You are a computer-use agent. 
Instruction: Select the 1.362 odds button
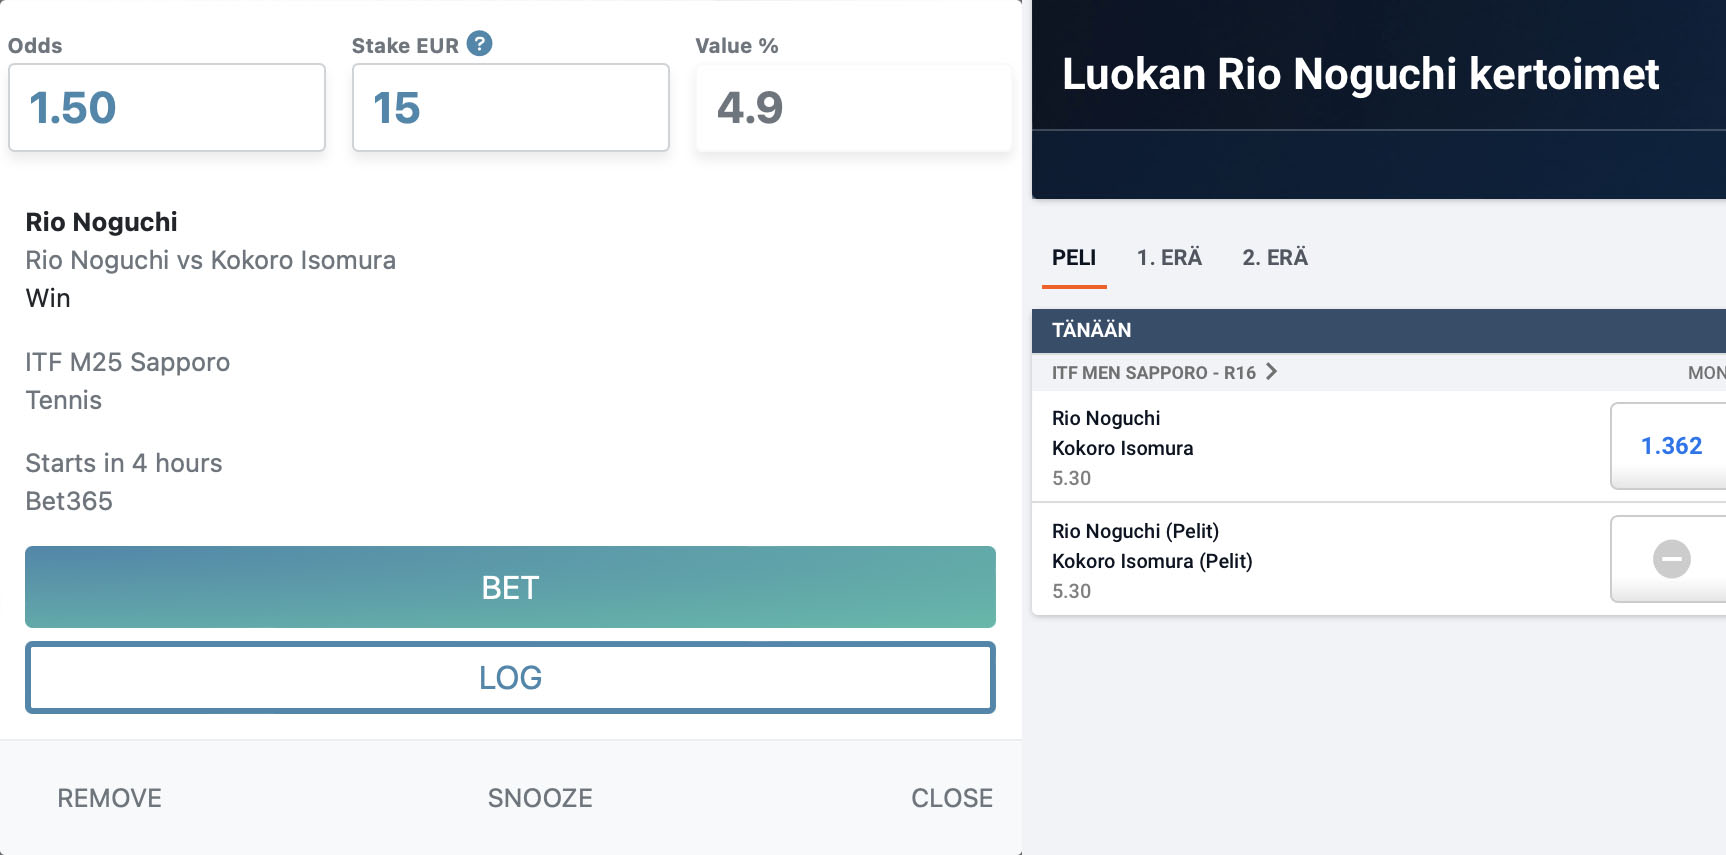pos(1670,446)
